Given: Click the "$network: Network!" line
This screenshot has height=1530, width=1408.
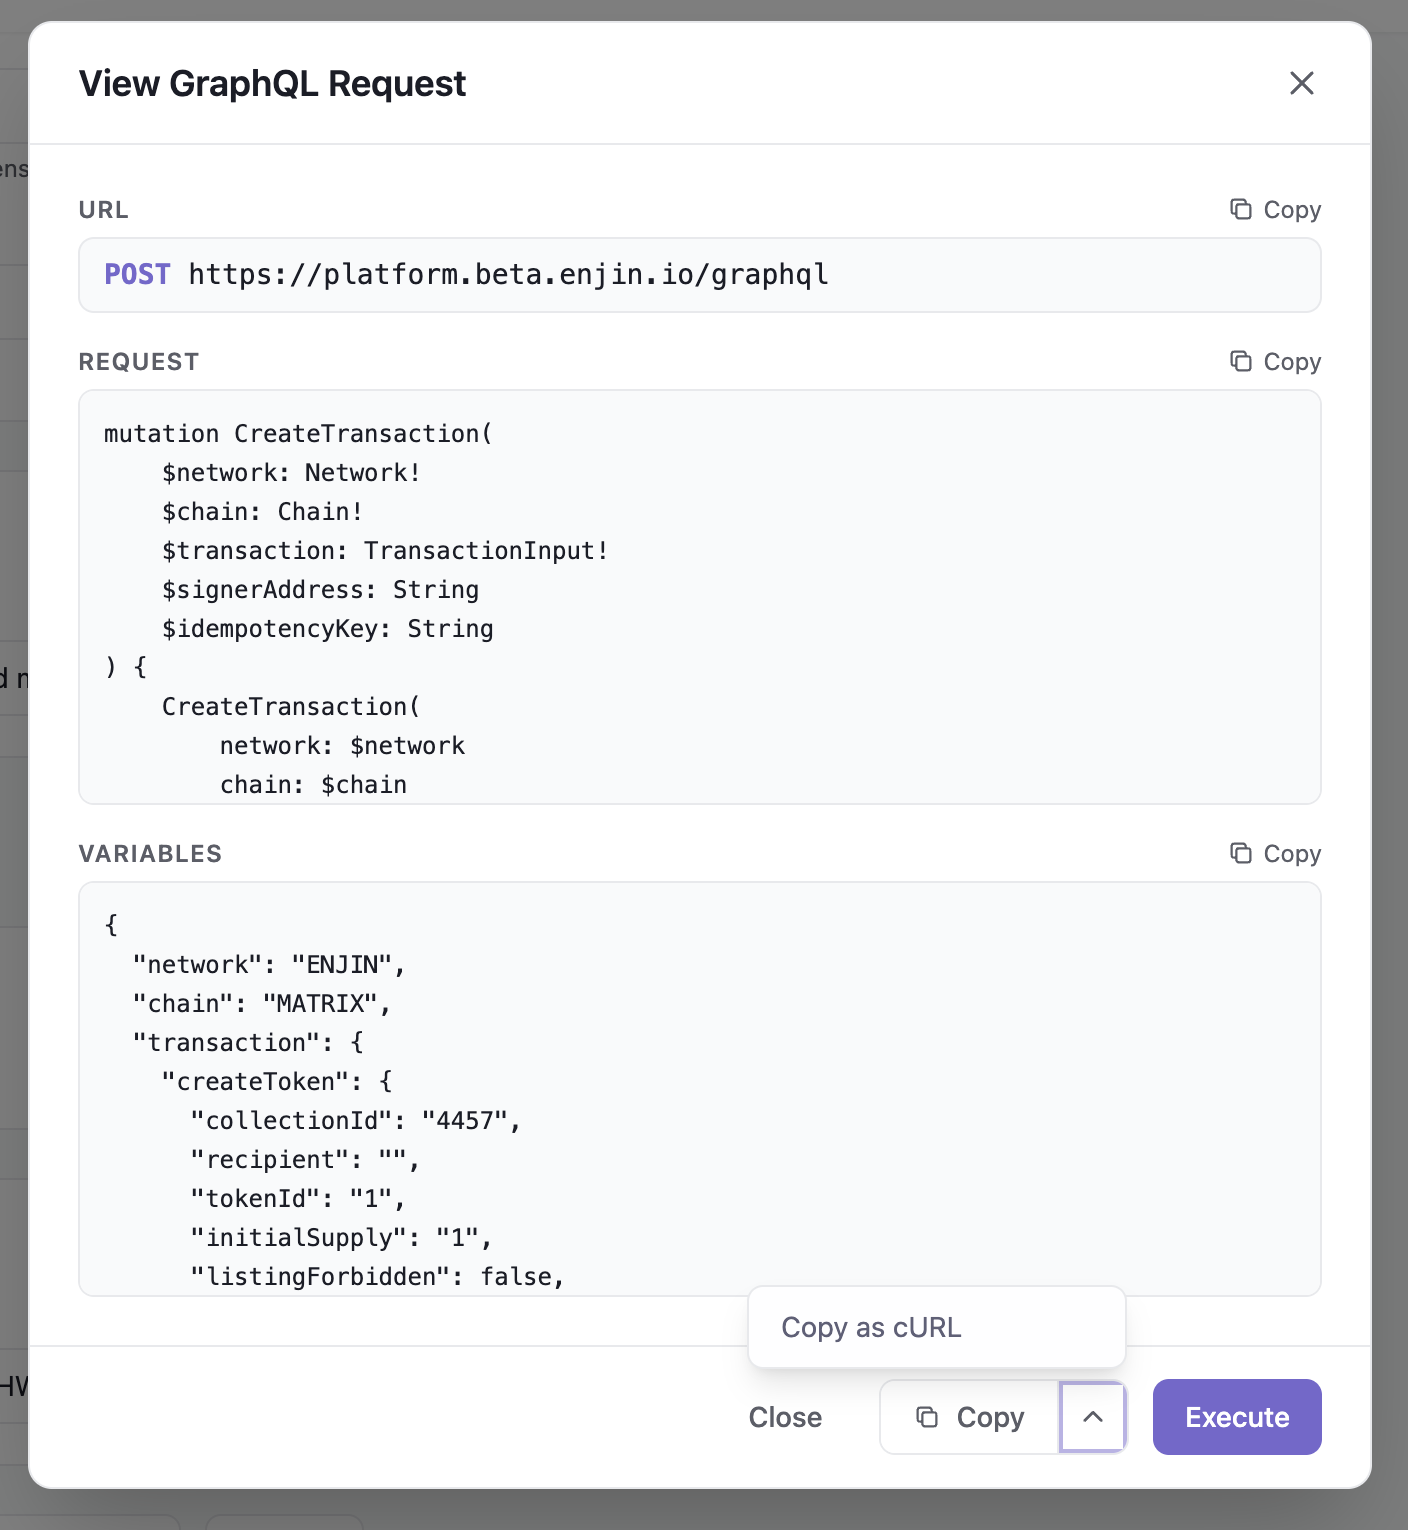Looking at the screenshot, I should 291,473.
